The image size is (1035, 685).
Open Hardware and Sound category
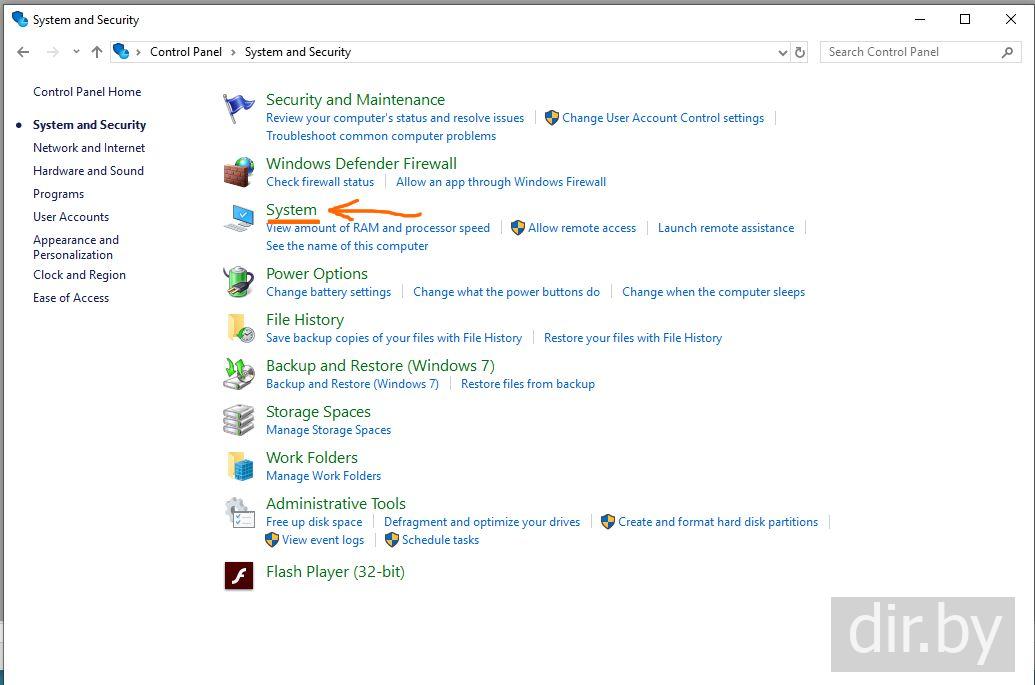(x=88, y=171)
